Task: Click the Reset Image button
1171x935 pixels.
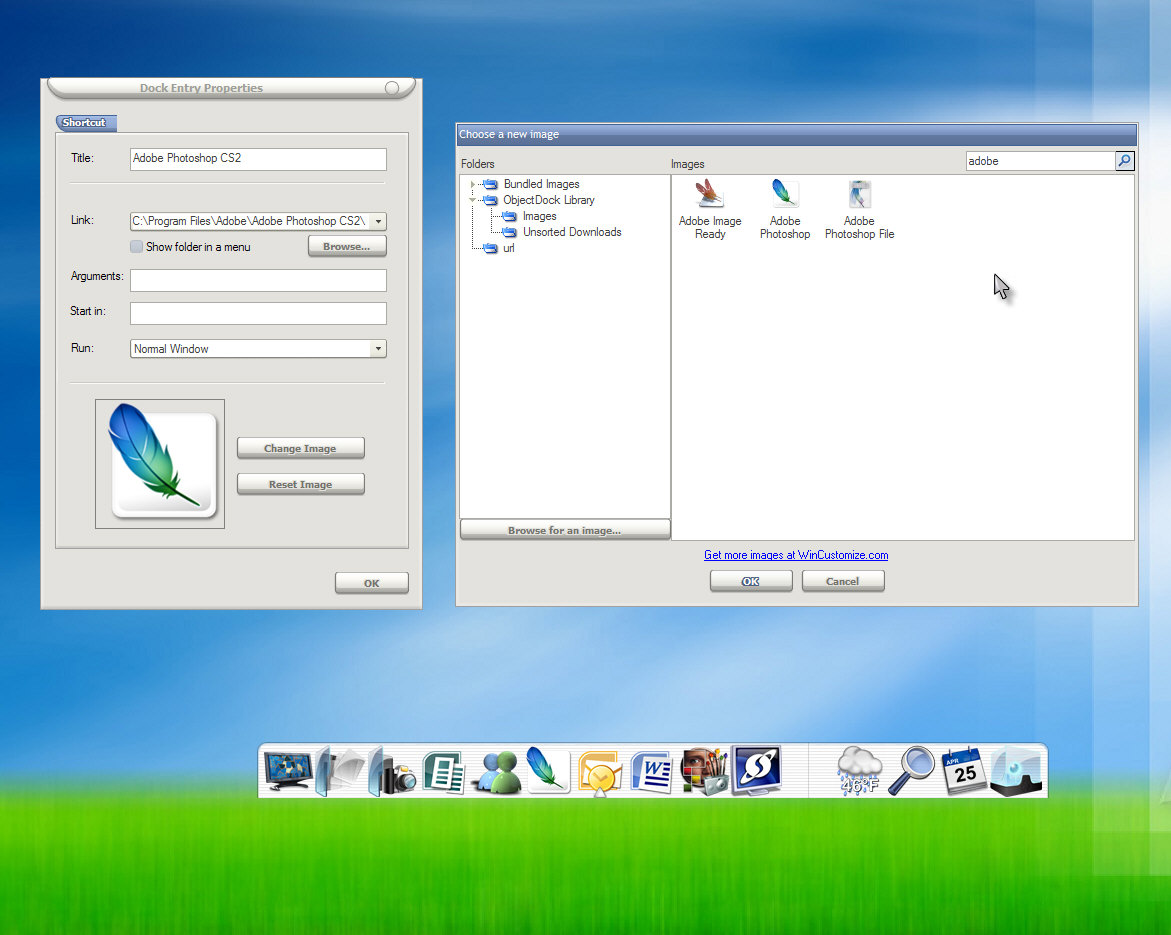Action: (x=301, y=484)
